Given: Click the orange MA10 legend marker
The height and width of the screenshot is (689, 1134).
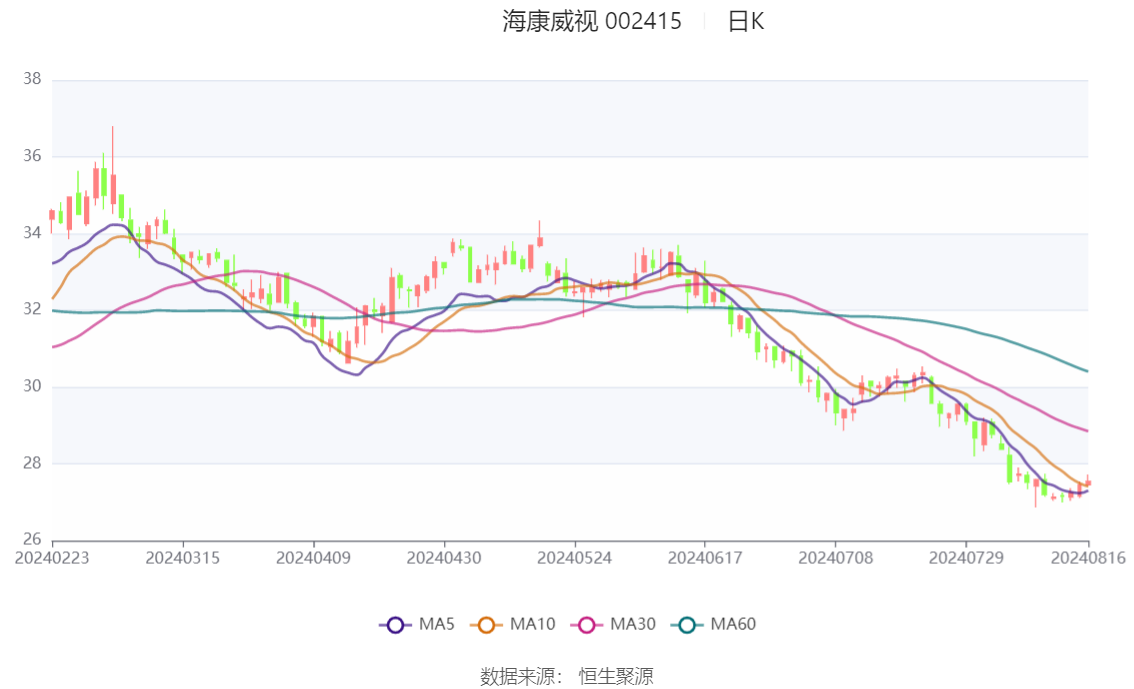Looking at the screenshot, I should [x=486, y=625].
